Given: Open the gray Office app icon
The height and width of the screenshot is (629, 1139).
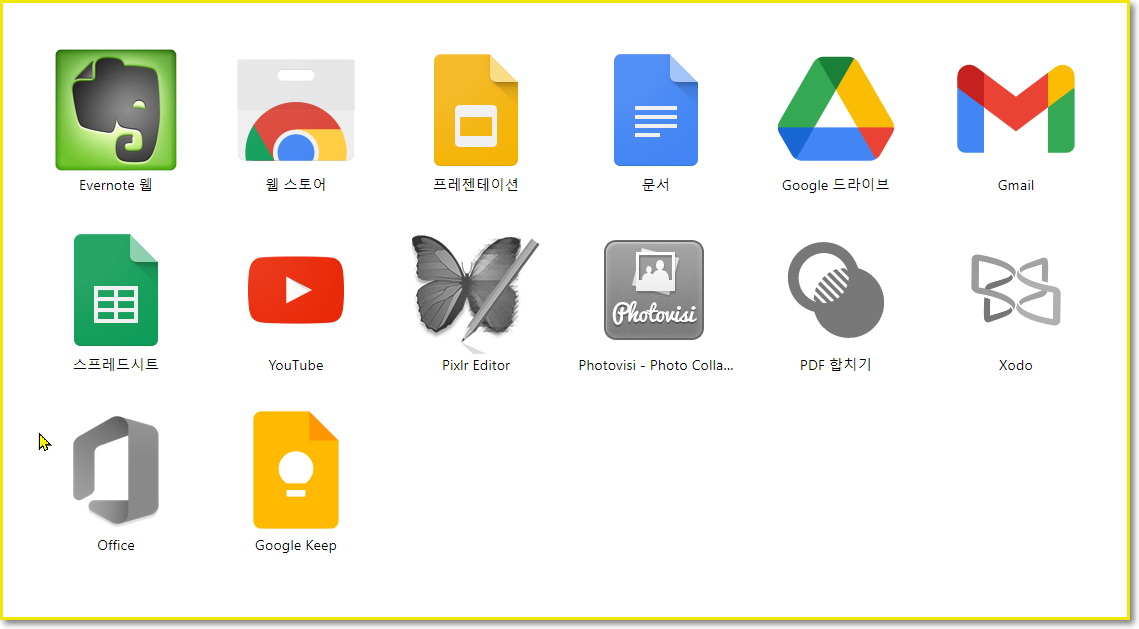Looking at the screenshot, I should click(x=115, y=470).
